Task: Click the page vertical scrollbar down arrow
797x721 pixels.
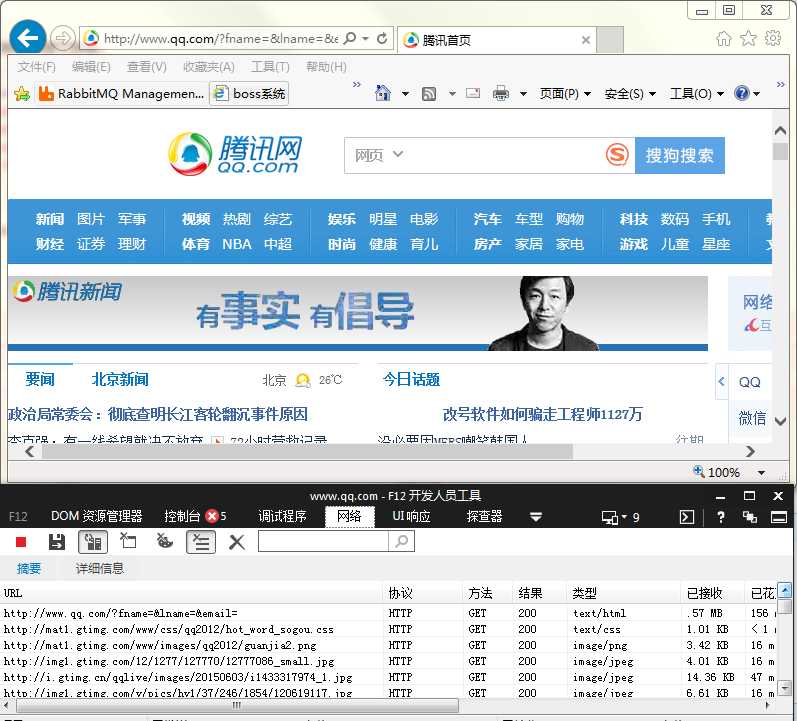Action: [x=780, y=422]
